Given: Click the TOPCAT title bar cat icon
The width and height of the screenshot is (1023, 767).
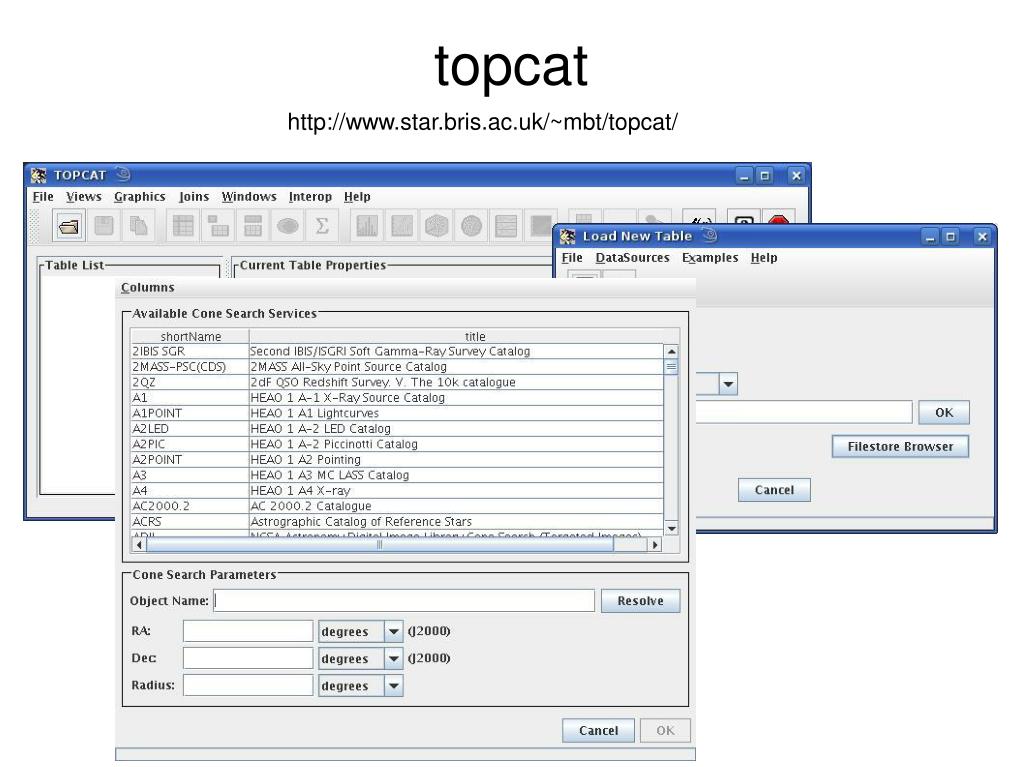Looking at the screenshot, I should point(38,175).
